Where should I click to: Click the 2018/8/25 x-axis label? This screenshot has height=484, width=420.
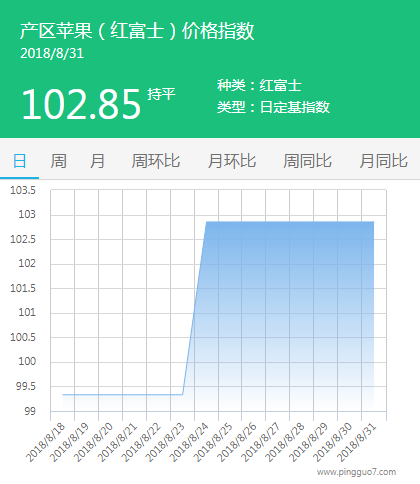click(214, 442)
